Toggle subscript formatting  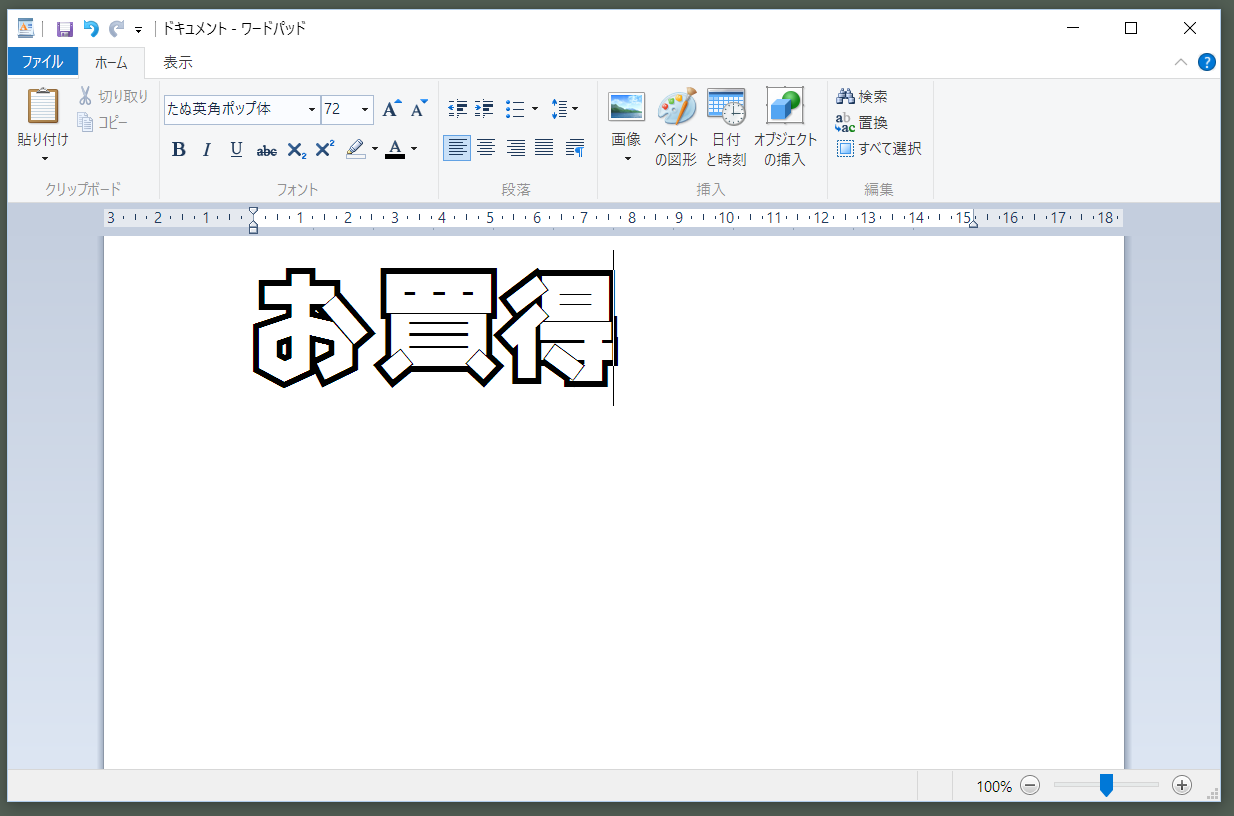296,149
